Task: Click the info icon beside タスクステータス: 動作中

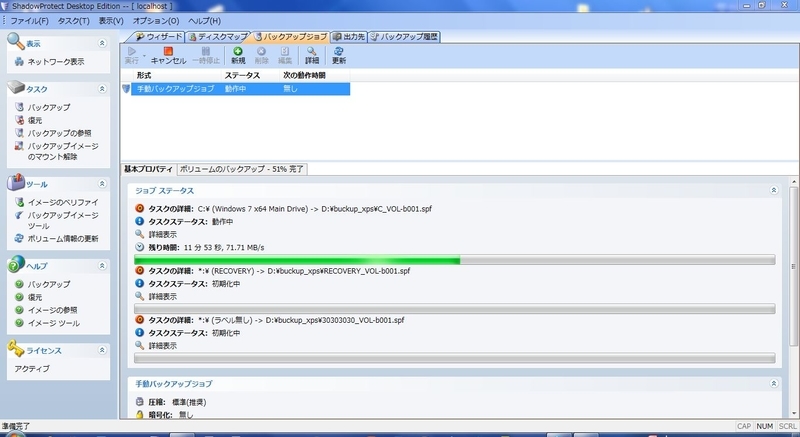Action: point(139,221)
